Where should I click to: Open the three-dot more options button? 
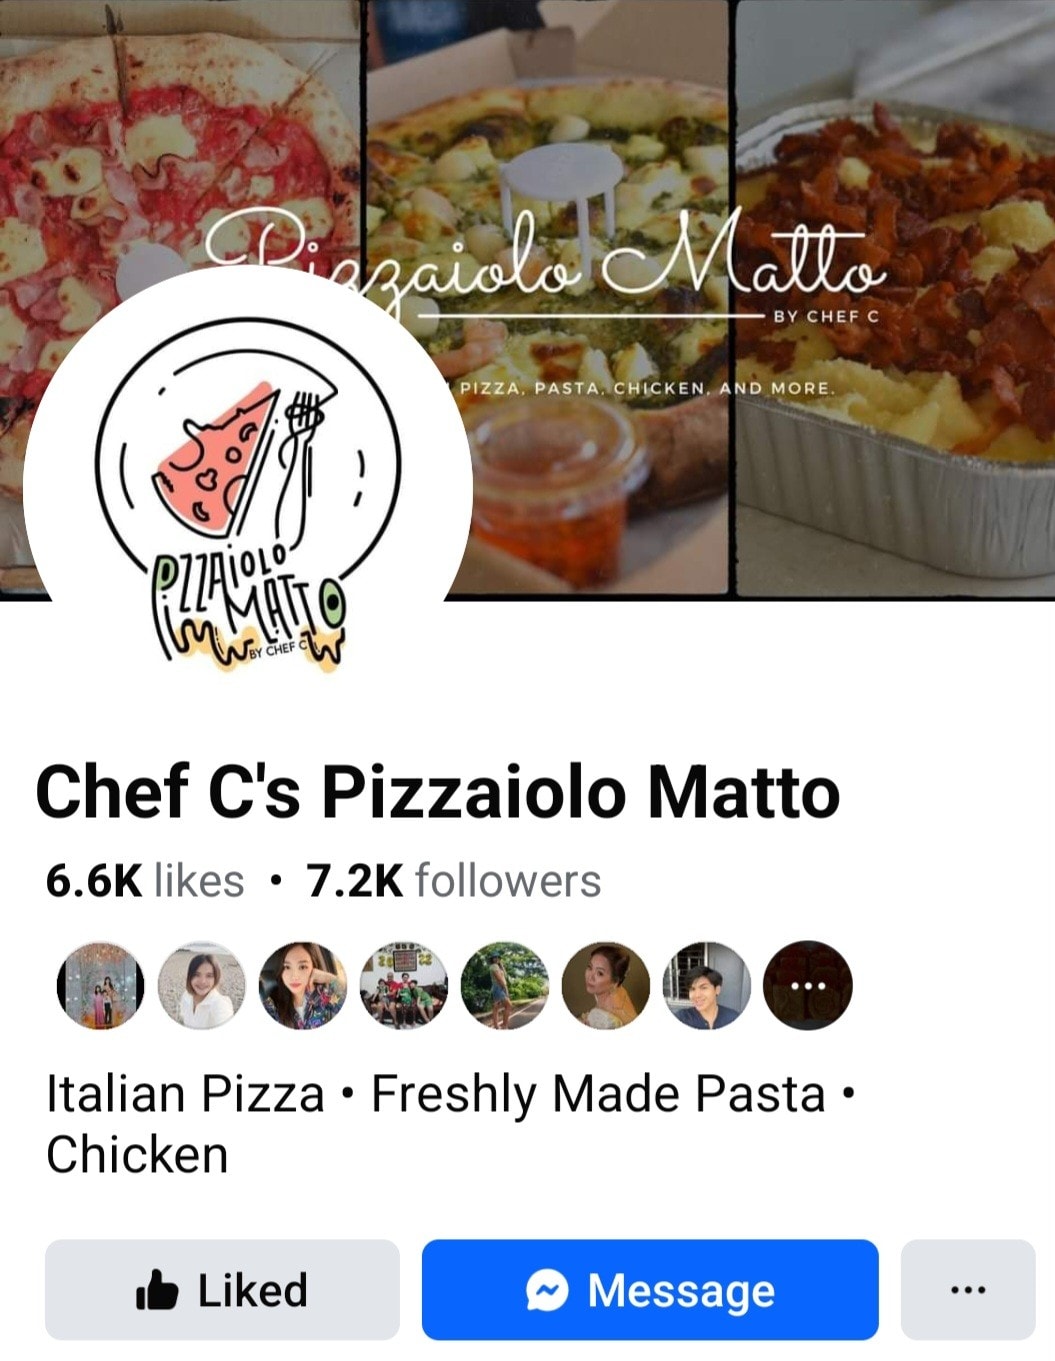967,1290
